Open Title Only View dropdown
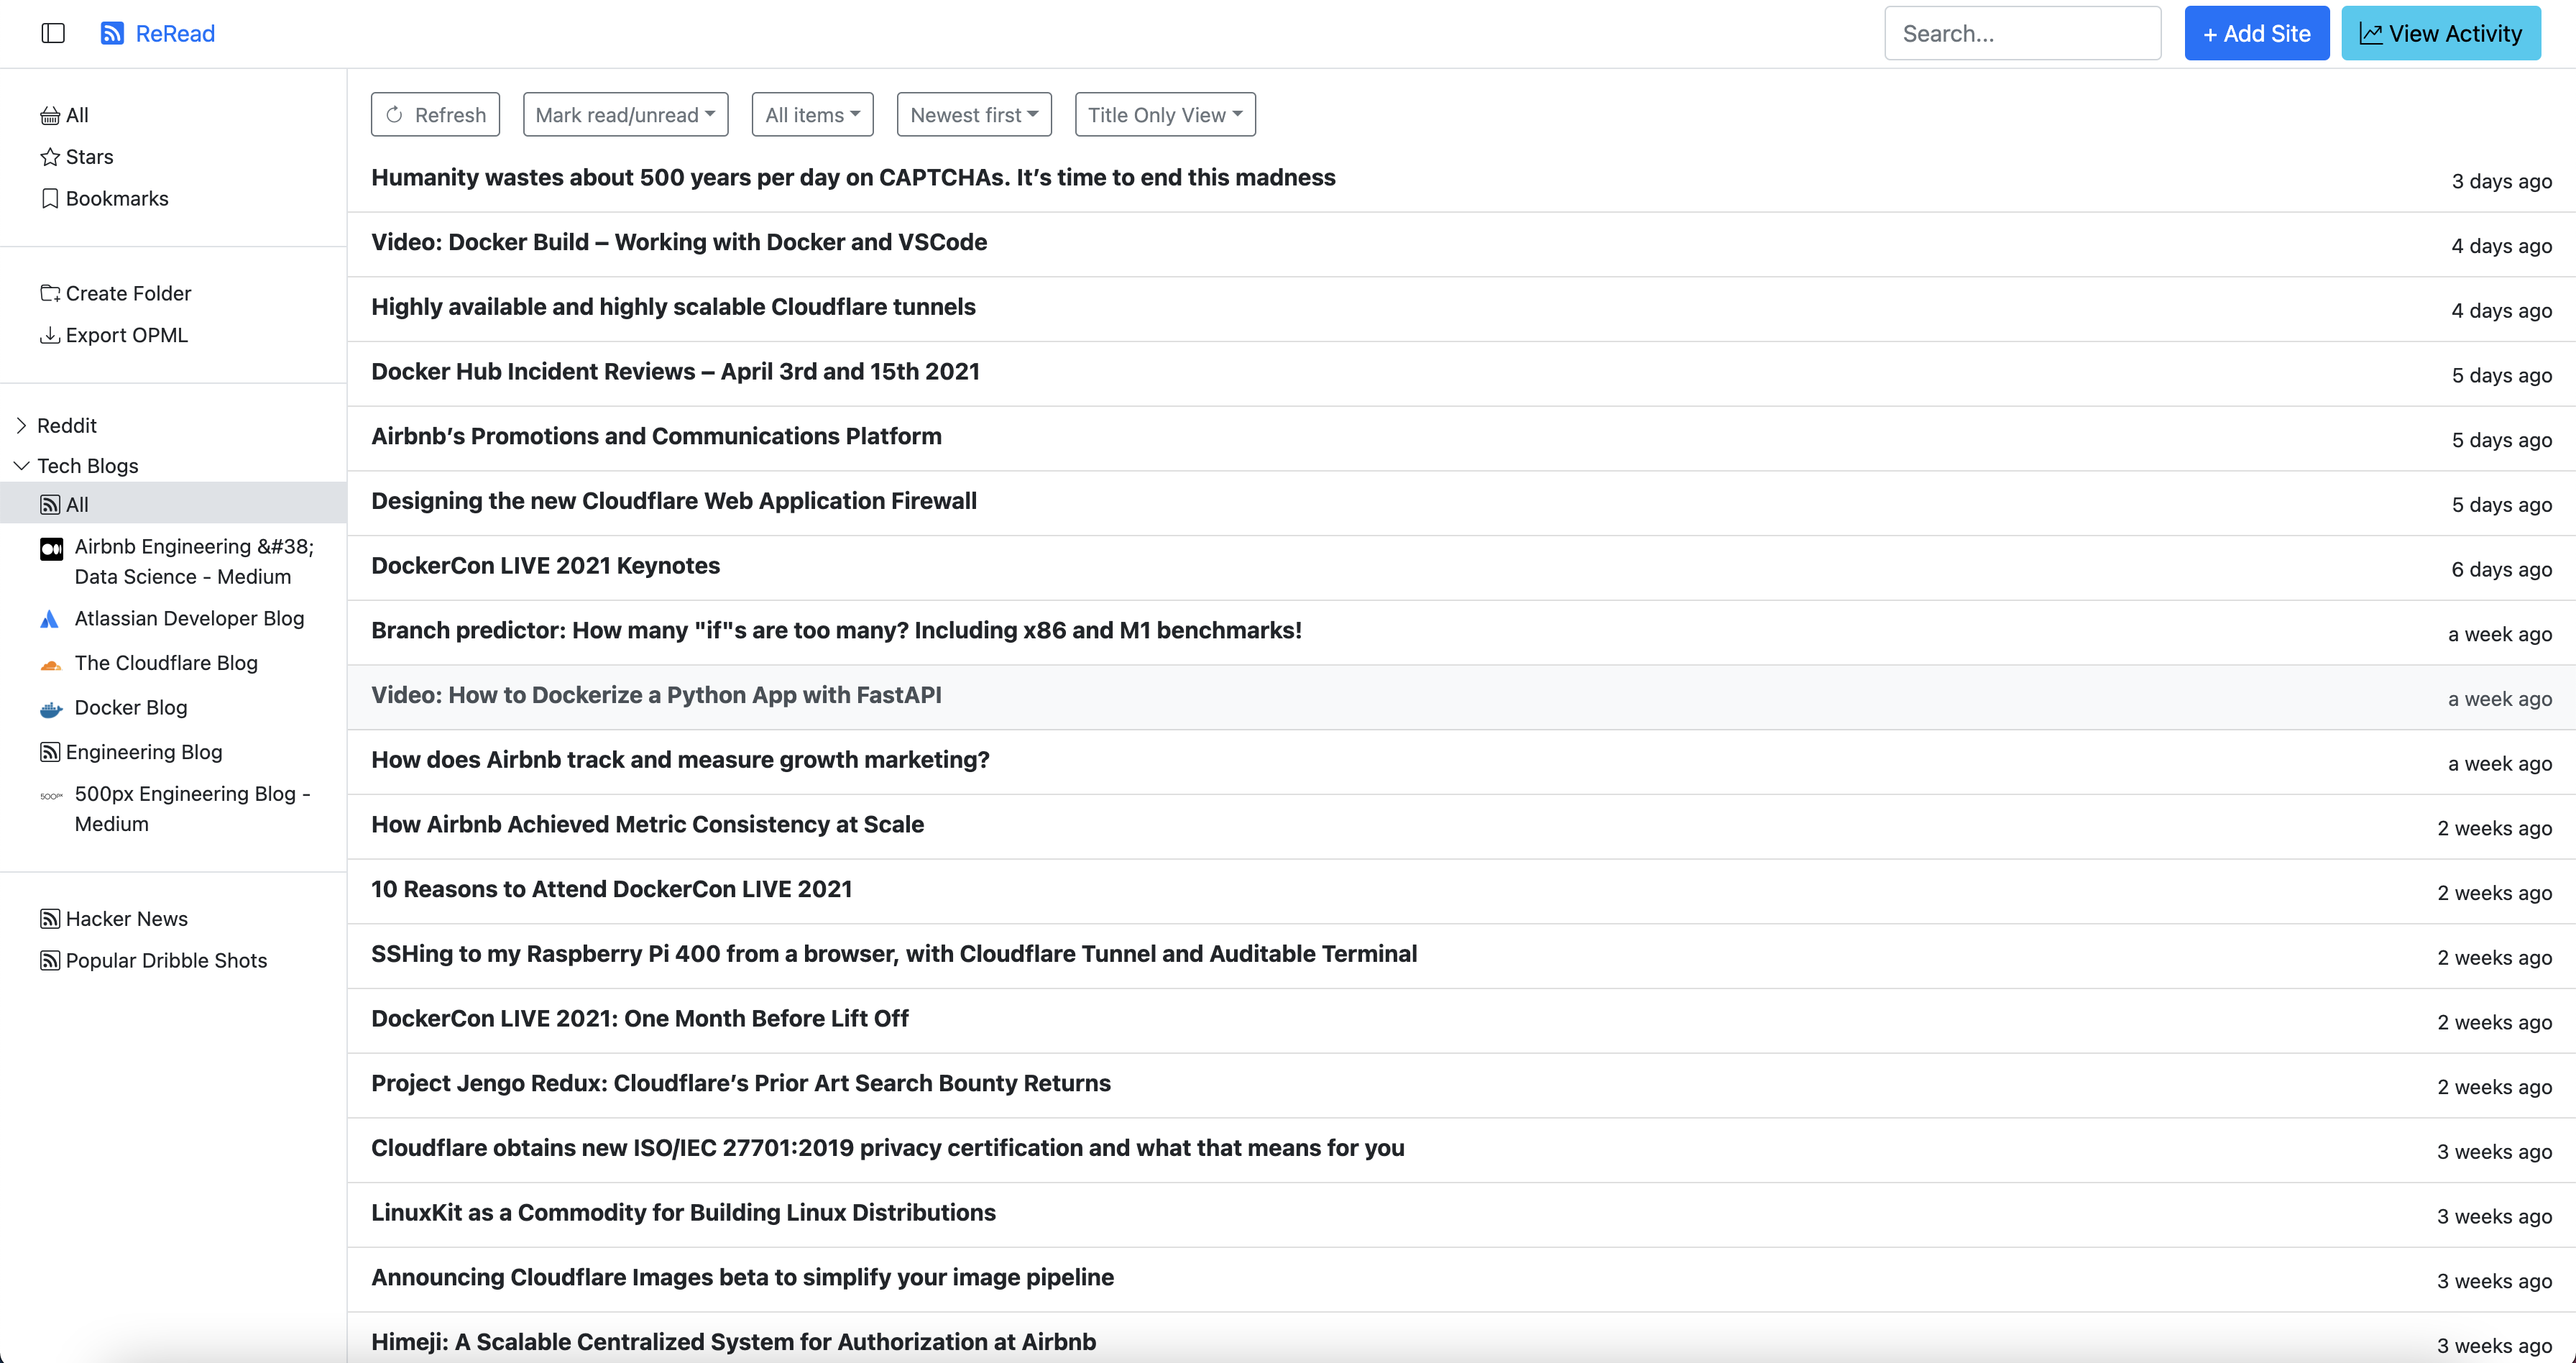Viewport: 2576px width, 1363px height. tap(1164, 115)
